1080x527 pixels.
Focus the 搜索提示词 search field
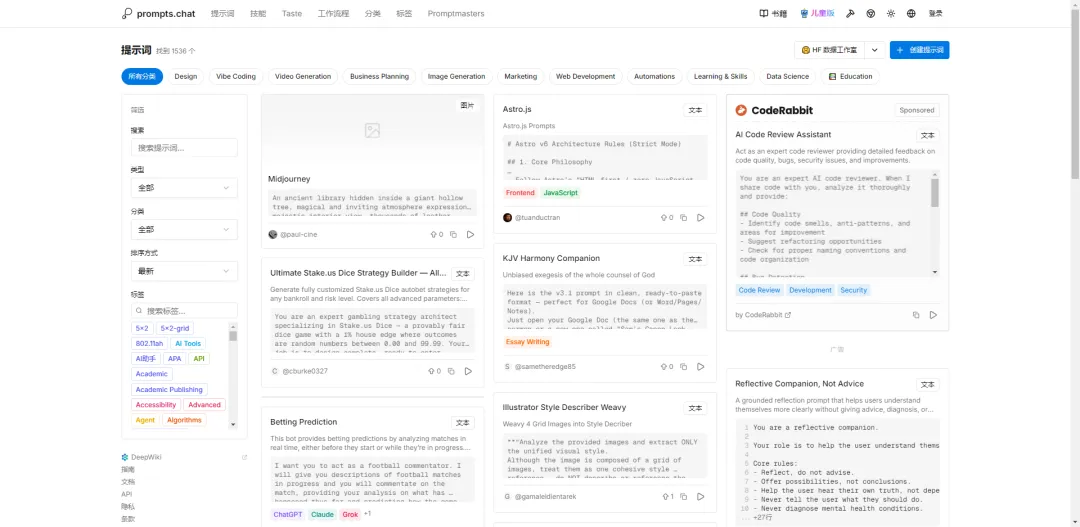[184, 147]
